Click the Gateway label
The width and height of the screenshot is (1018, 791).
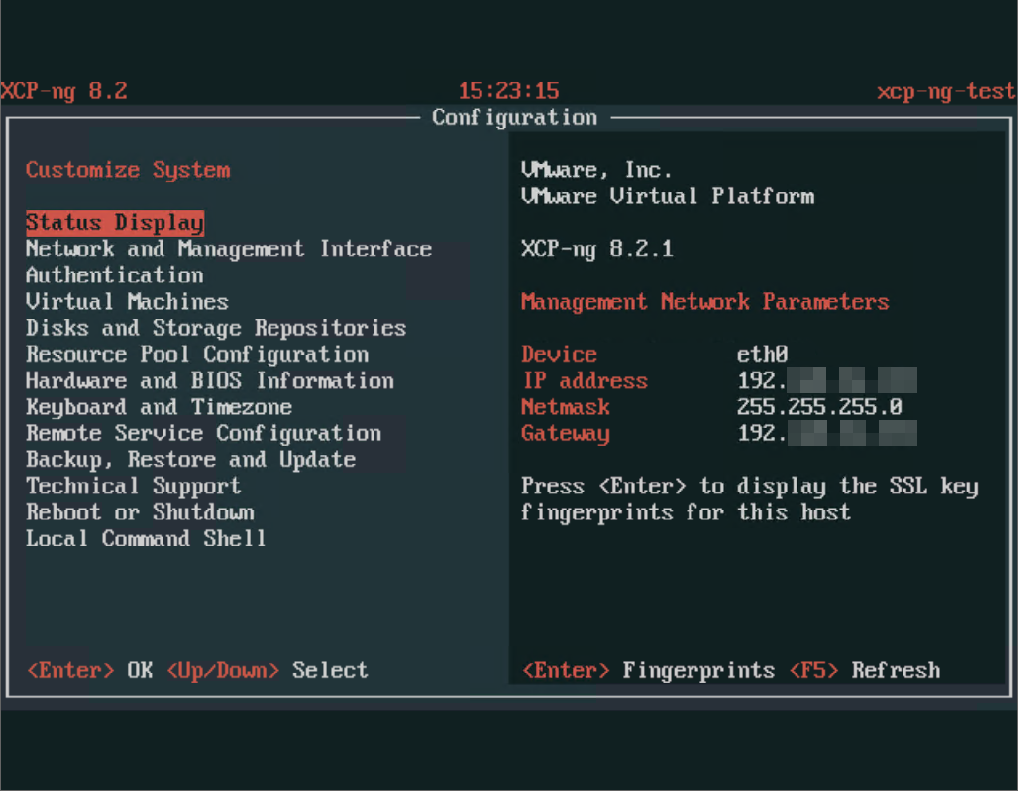(x=565, y=434)
